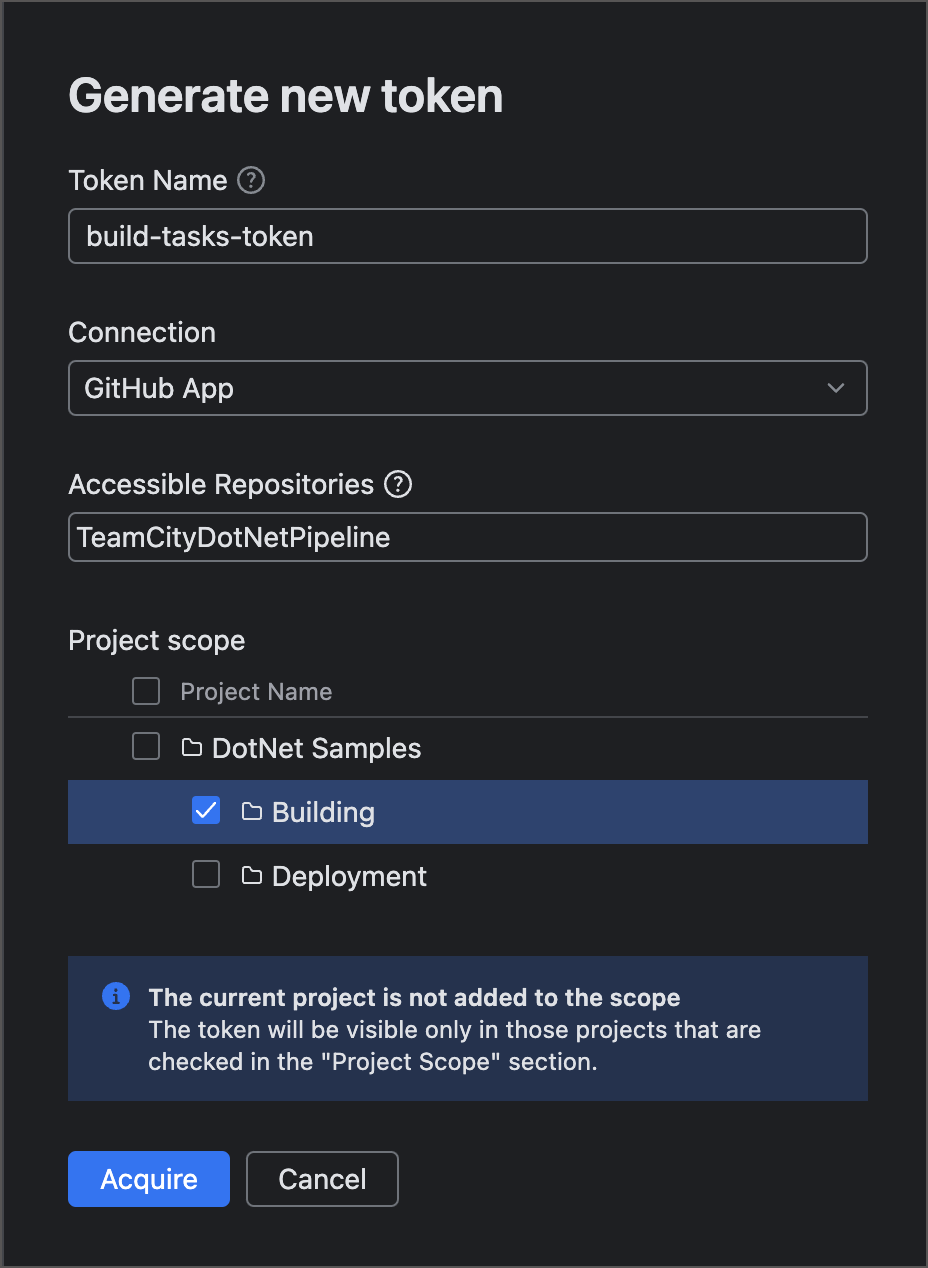
Task: Click the Accessible Repositories help icon
Action: [397, 485]
